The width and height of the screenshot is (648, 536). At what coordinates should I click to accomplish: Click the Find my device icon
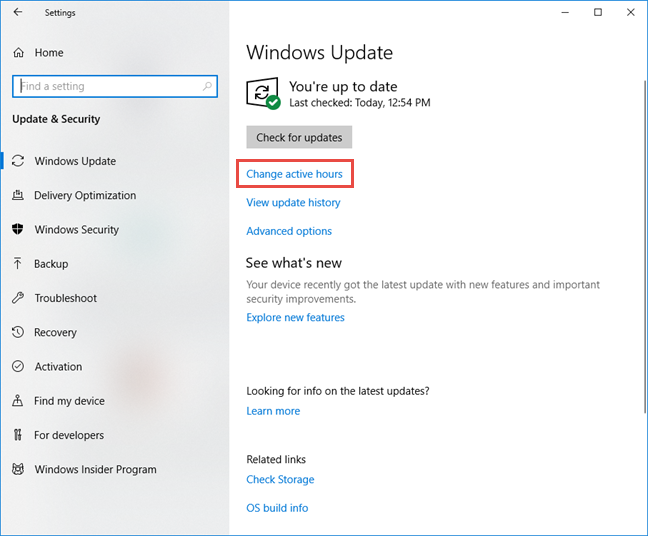(x=18, y=400)
